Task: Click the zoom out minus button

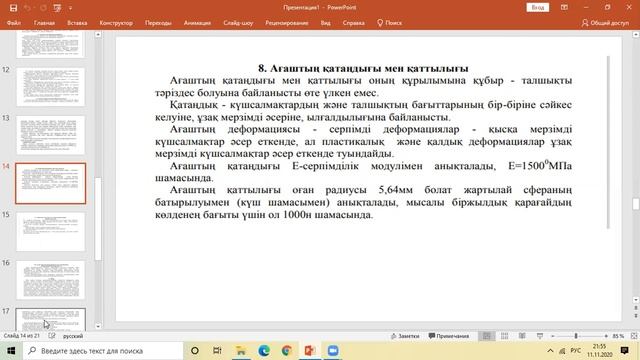Action: [x=553, y=336]
